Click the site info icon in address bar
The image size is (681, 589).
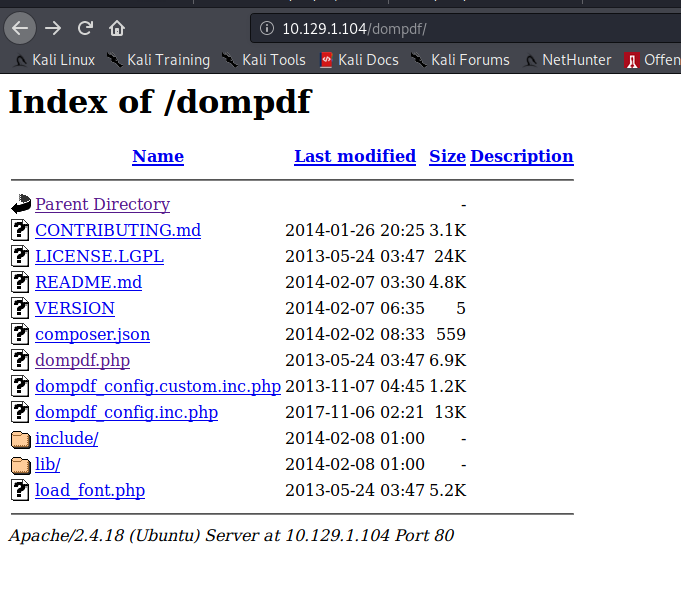click(266, 28)
